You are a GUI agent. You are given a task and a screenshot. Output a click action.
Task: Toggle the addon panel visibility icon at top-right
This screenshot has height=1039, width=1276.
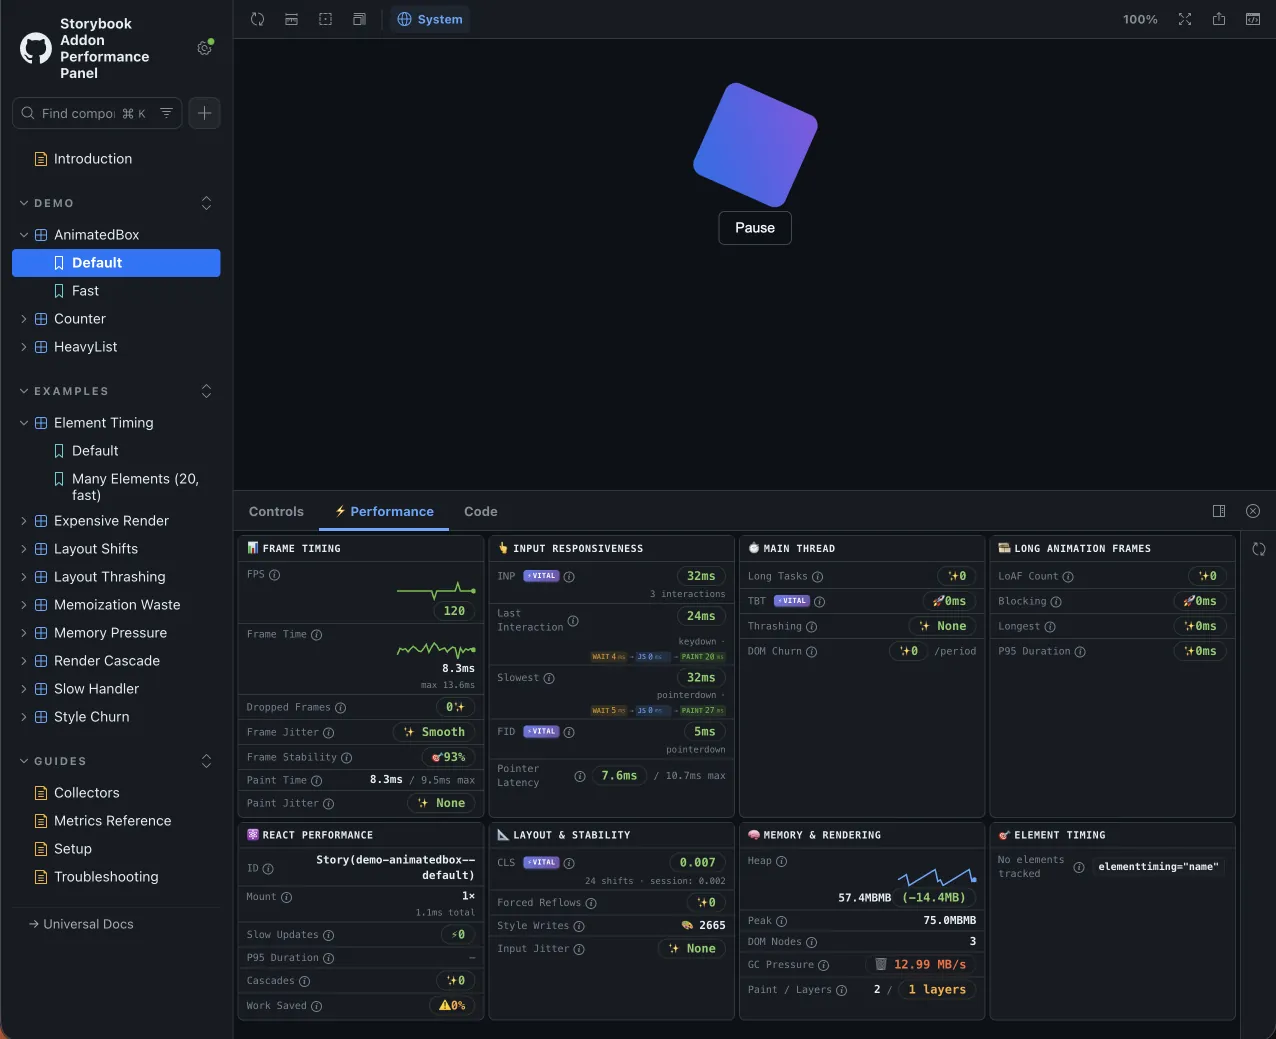[1252, 19]
